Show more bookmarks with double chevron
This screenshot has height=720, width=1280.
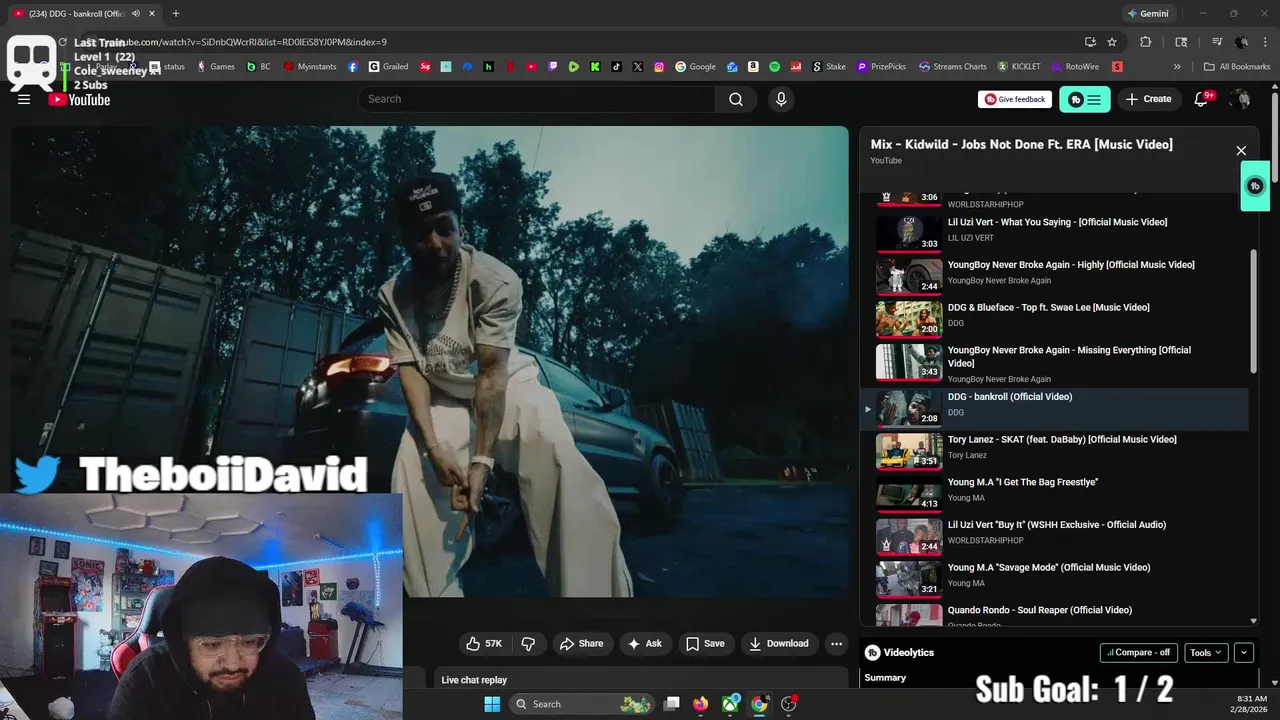(x=1177, y=67)
